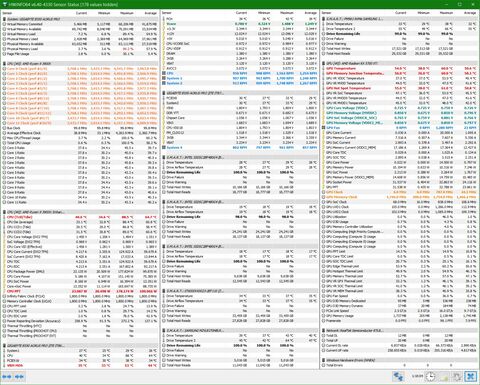
Task: Collapse the S.M.A.R.T. Samsung NVMe group at top right
Action: point(399,19)
